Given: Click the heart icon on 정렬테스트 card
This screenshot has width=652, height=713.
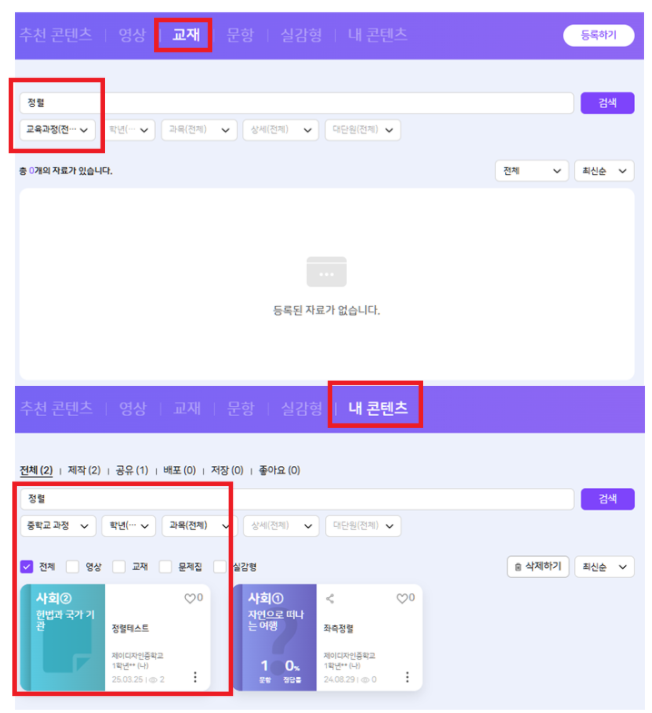Looking at the screenshot, I should point(190,598).
